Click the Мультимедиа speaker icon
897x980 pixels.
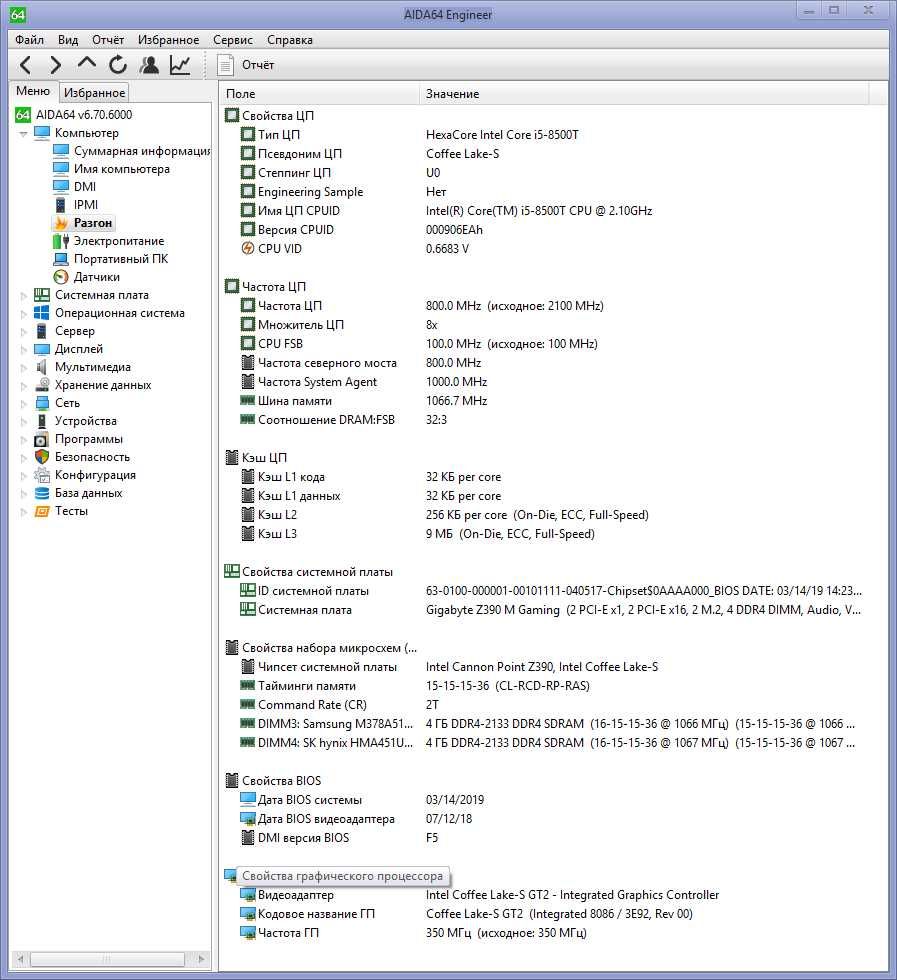pyautogui.click(x=42, y=367)
